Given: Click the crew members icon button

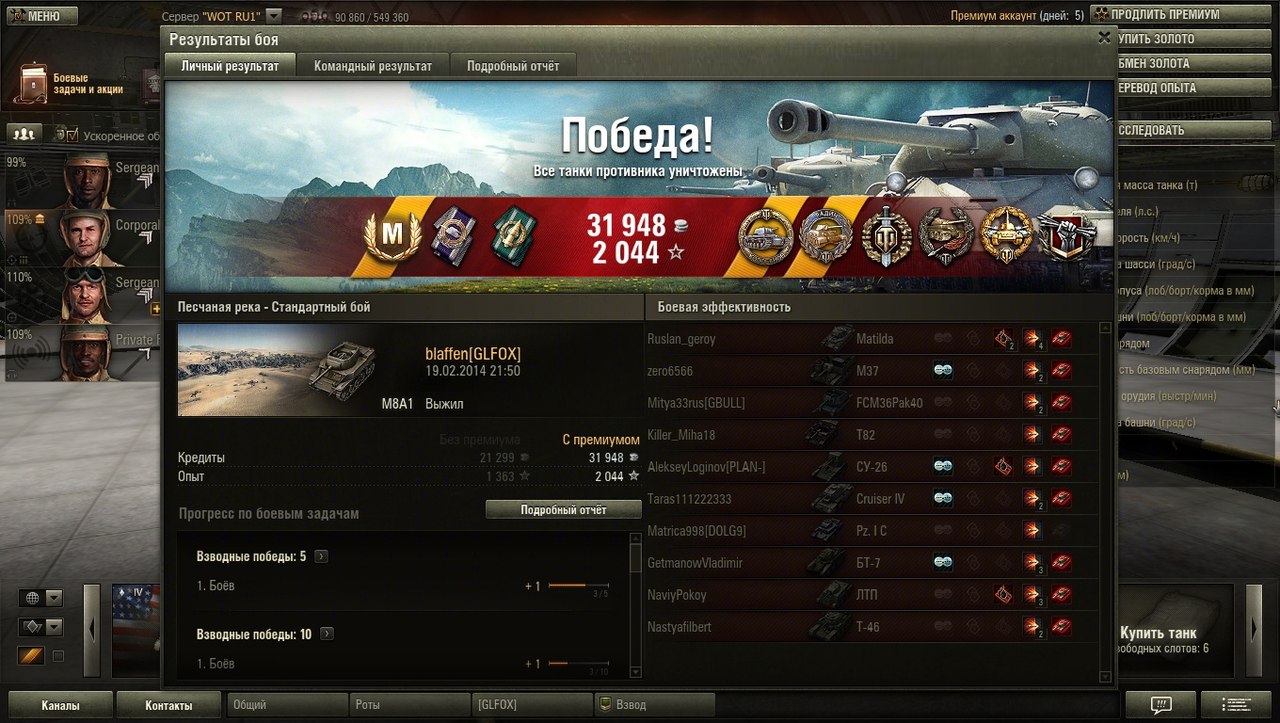Looking at the screenshot, I should pos(26,133).
